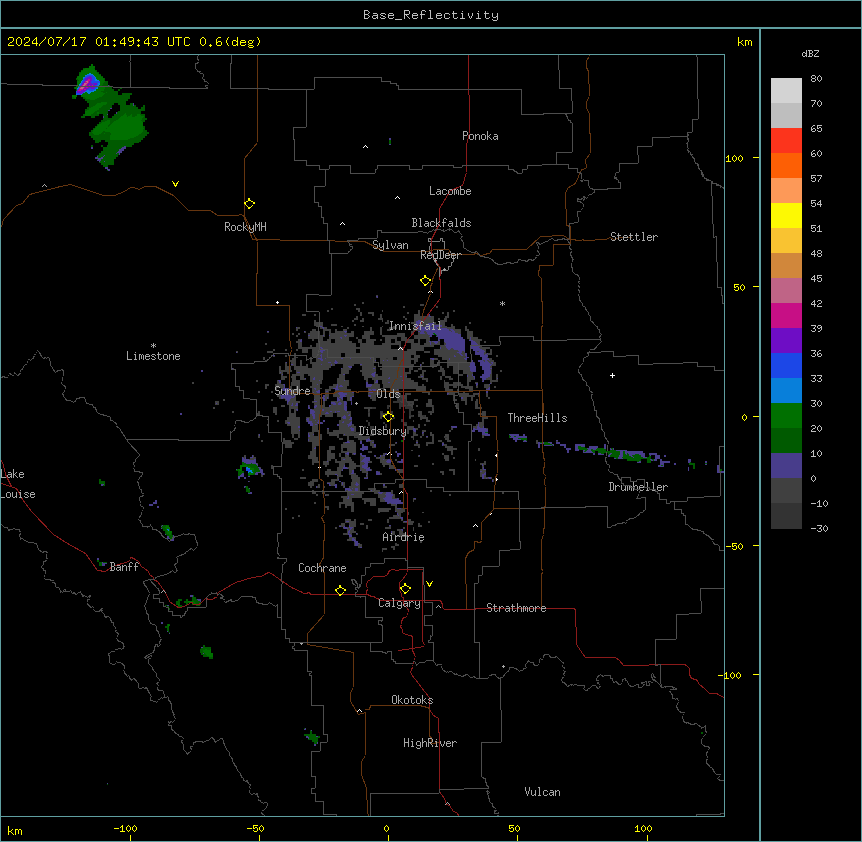Click the green swatch between 30 and 20

pyautogui.click(x=786, y=416)
